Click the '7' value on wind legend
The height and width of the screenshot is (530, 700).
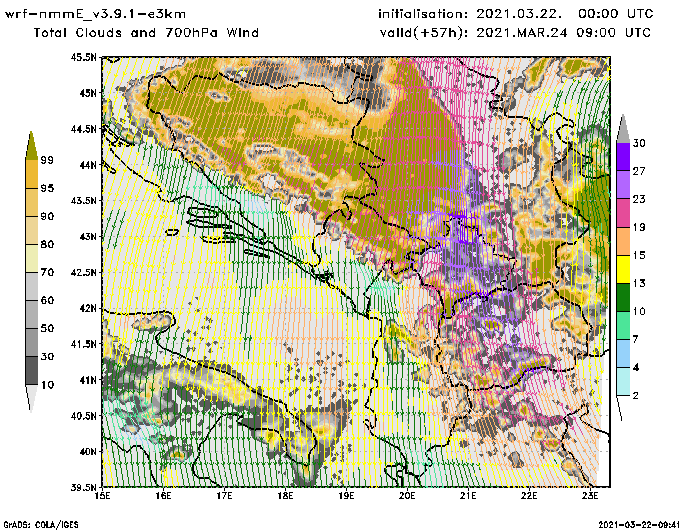click(635, 339)
